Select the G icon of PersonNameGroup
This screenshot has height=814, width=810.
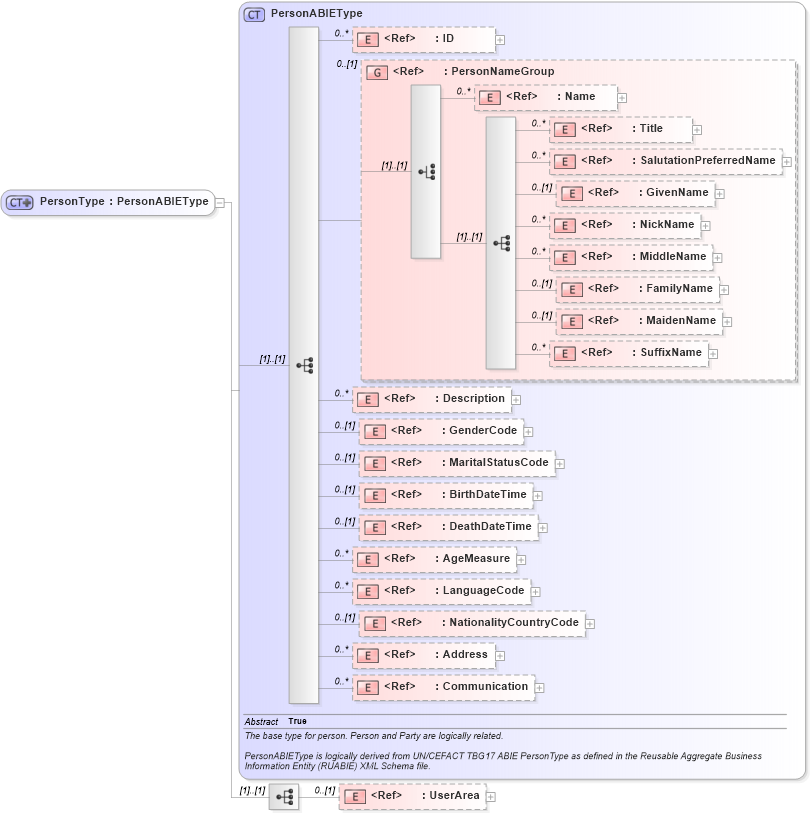376,72
